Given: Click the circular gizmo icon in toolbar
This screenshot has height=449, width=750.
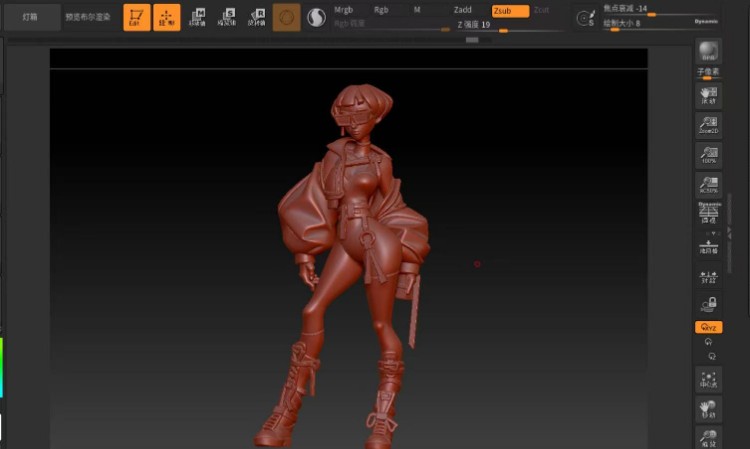Looking at the screenshot, I should (286, 17).
